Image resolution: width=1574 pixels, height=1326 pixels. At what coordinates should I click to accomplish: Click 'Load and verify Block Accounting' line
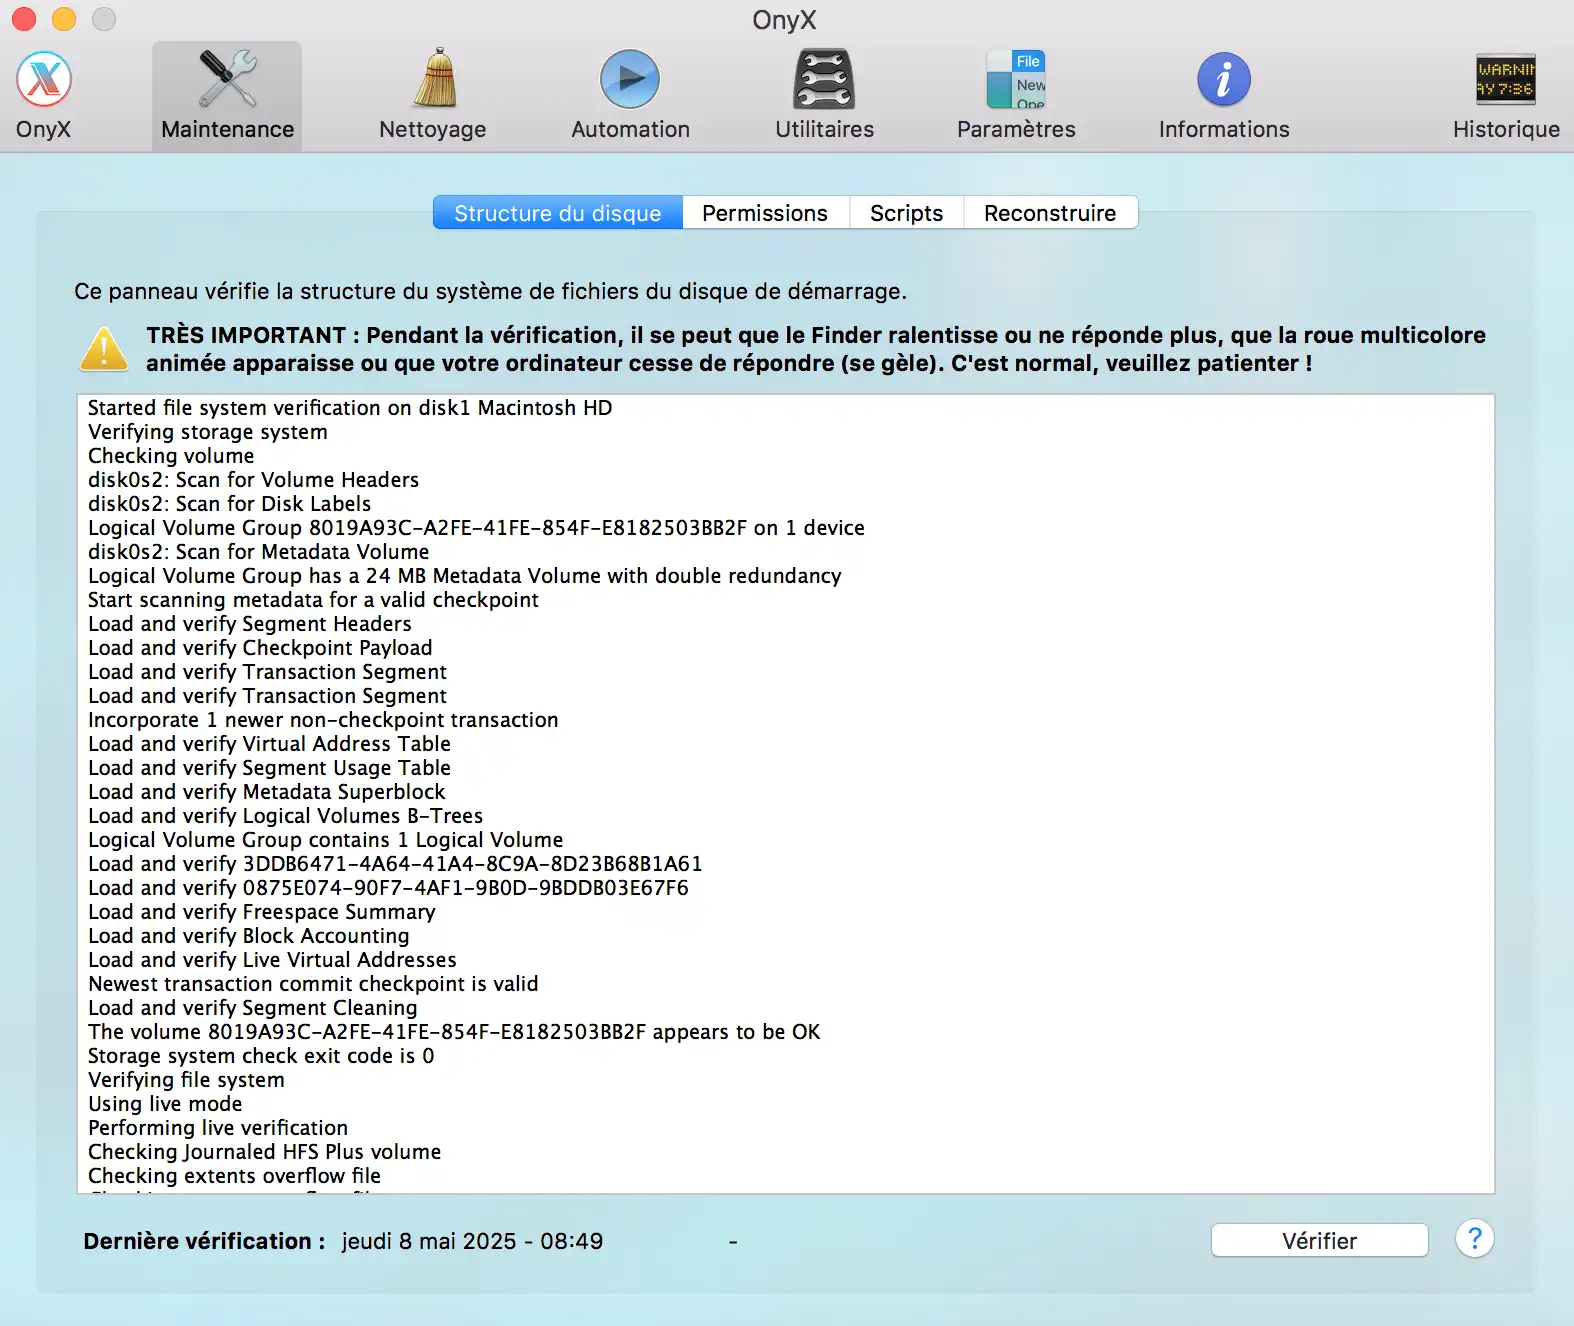[249, 936]
